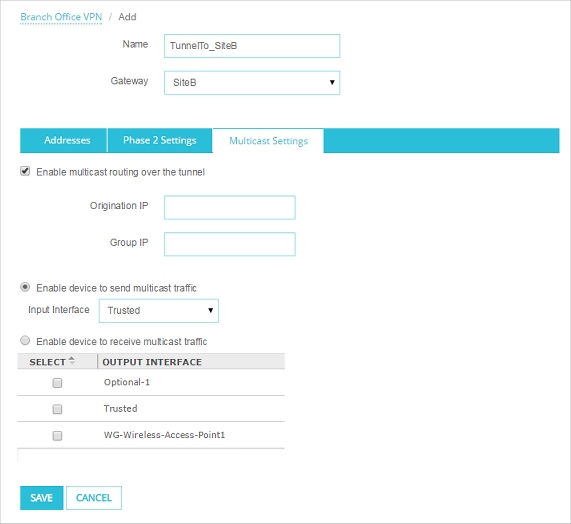Image resolution: width=571 pixels, height=524 pixels.
Task: Select Enable device to send multicast traffic
Action: pos(25,287)
